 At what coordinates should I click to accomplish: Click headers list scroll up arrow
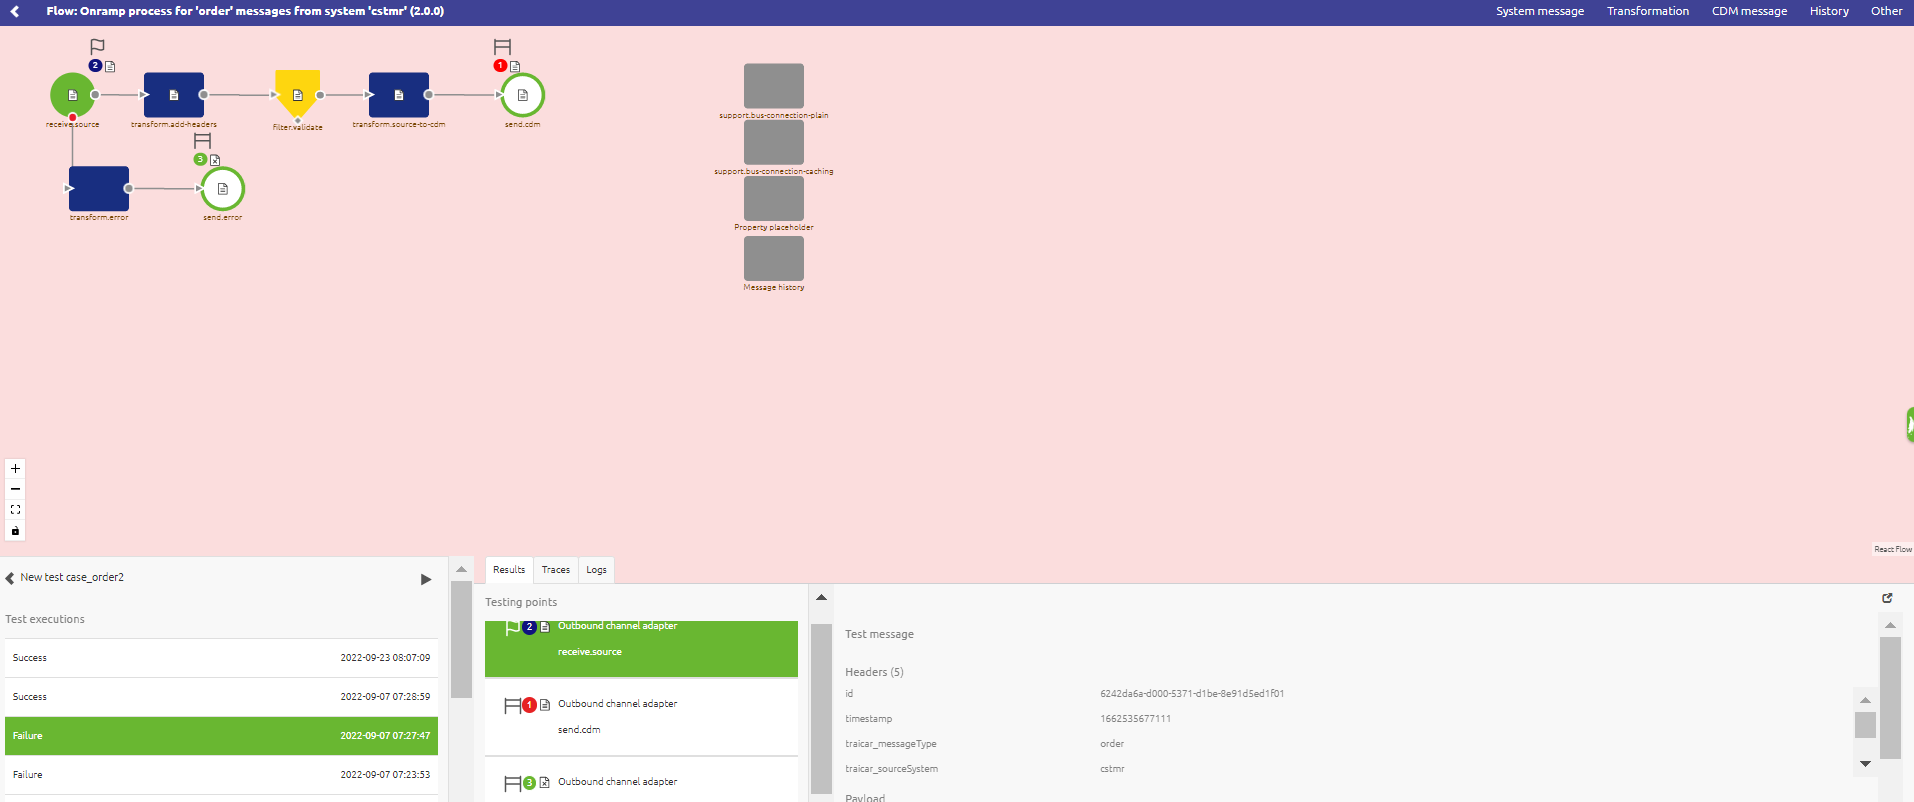point(1865,700)
